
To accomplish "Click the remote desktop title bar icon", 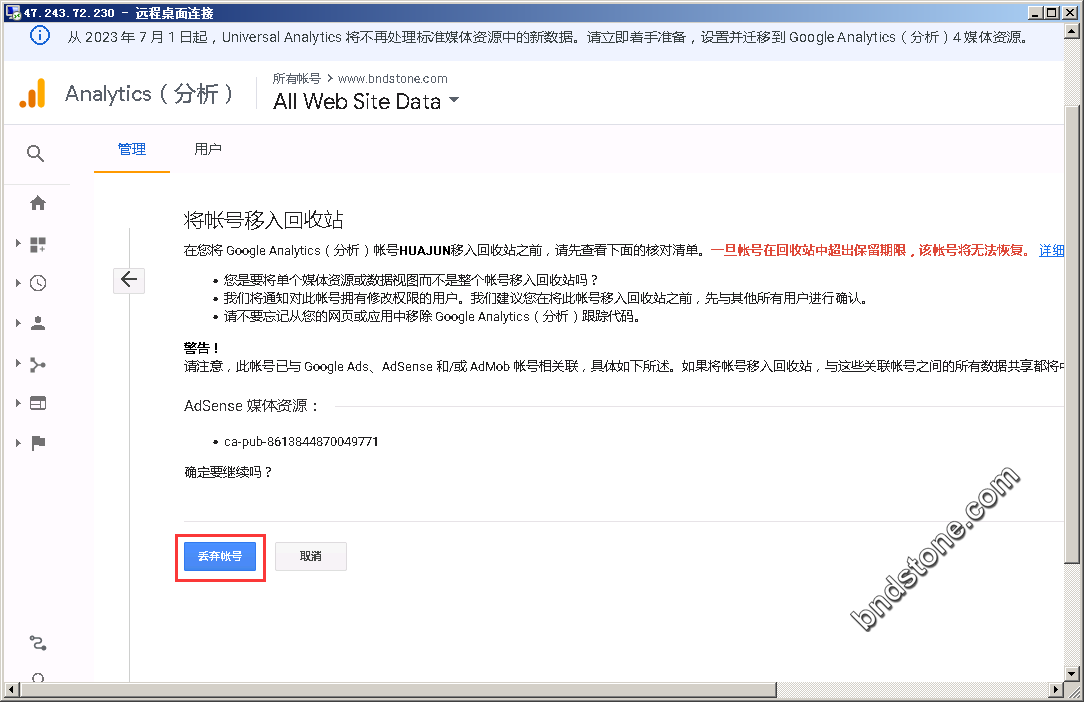I will (x=12, y=12).
